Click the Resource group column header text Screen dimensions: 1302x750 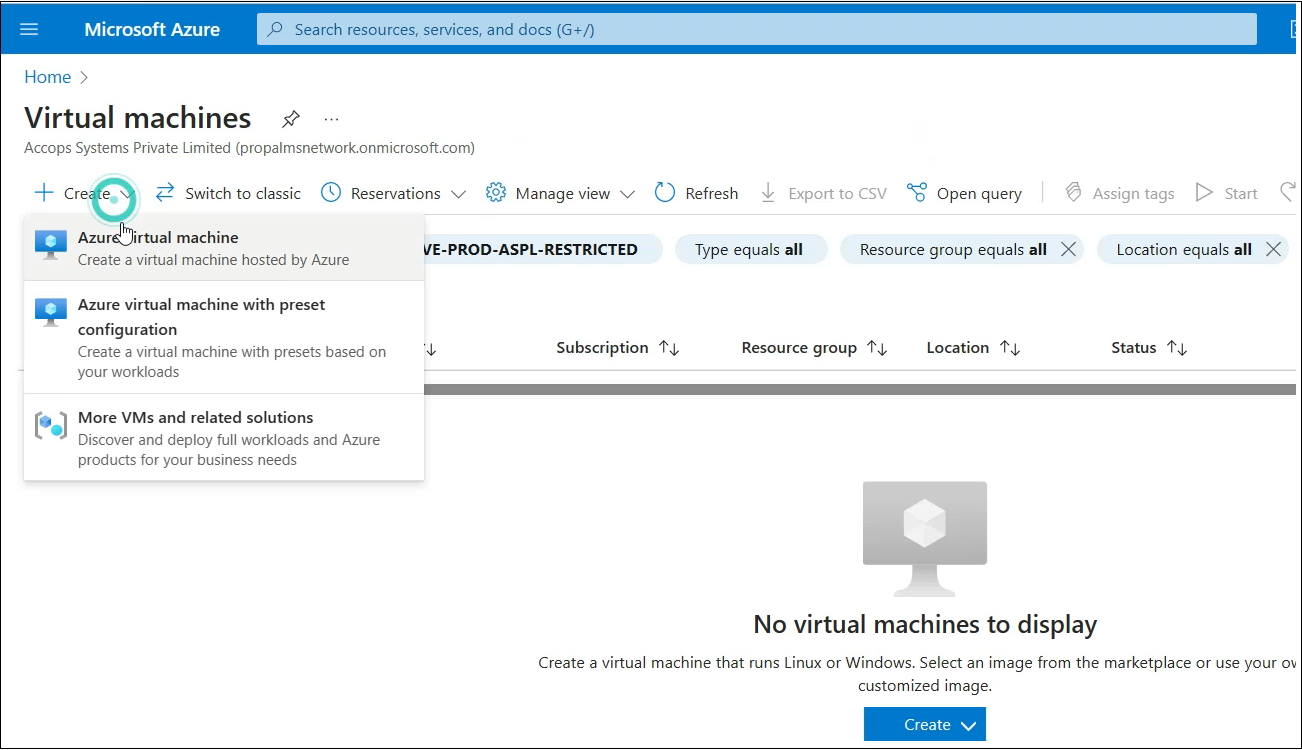[x=799, y=348]
